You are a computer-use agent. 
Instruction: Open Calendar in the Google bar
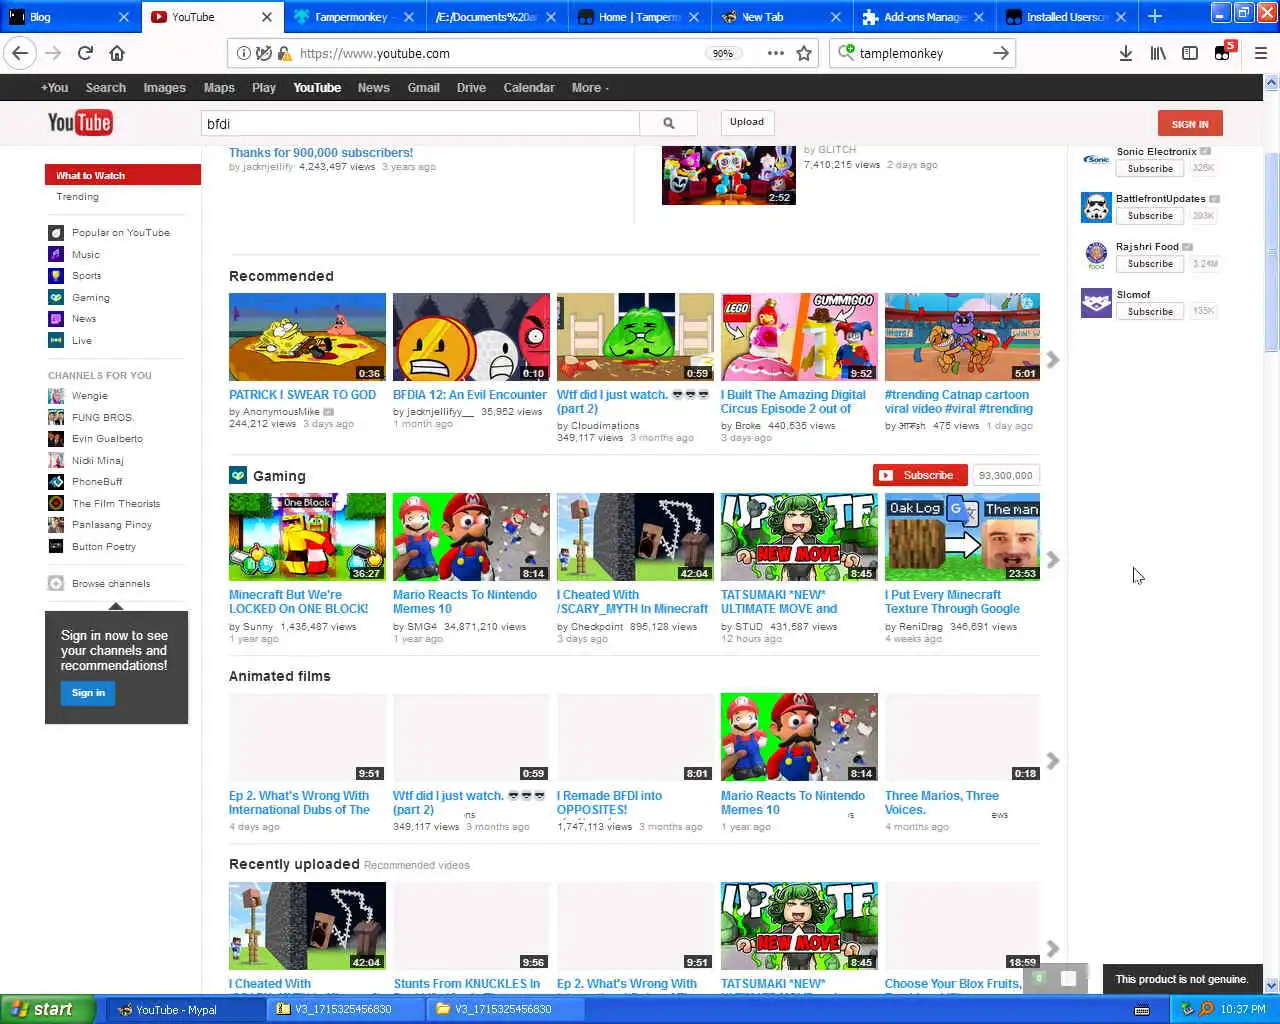(x=529, y=88)
